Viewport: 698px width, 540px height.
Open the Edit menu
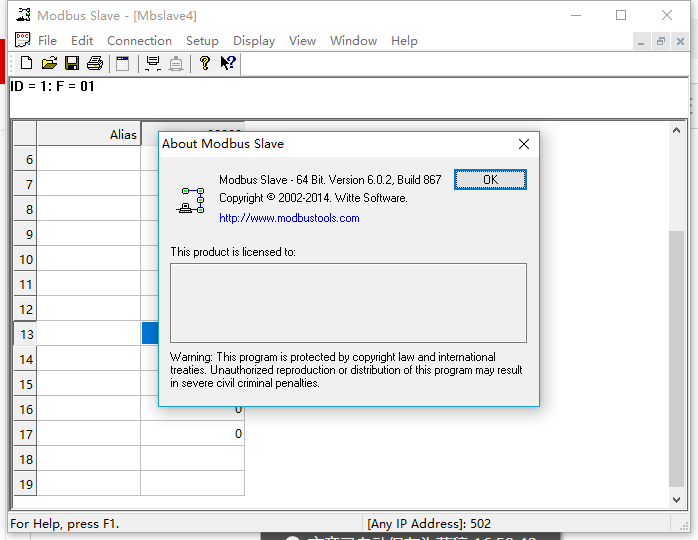pos(82,41)
